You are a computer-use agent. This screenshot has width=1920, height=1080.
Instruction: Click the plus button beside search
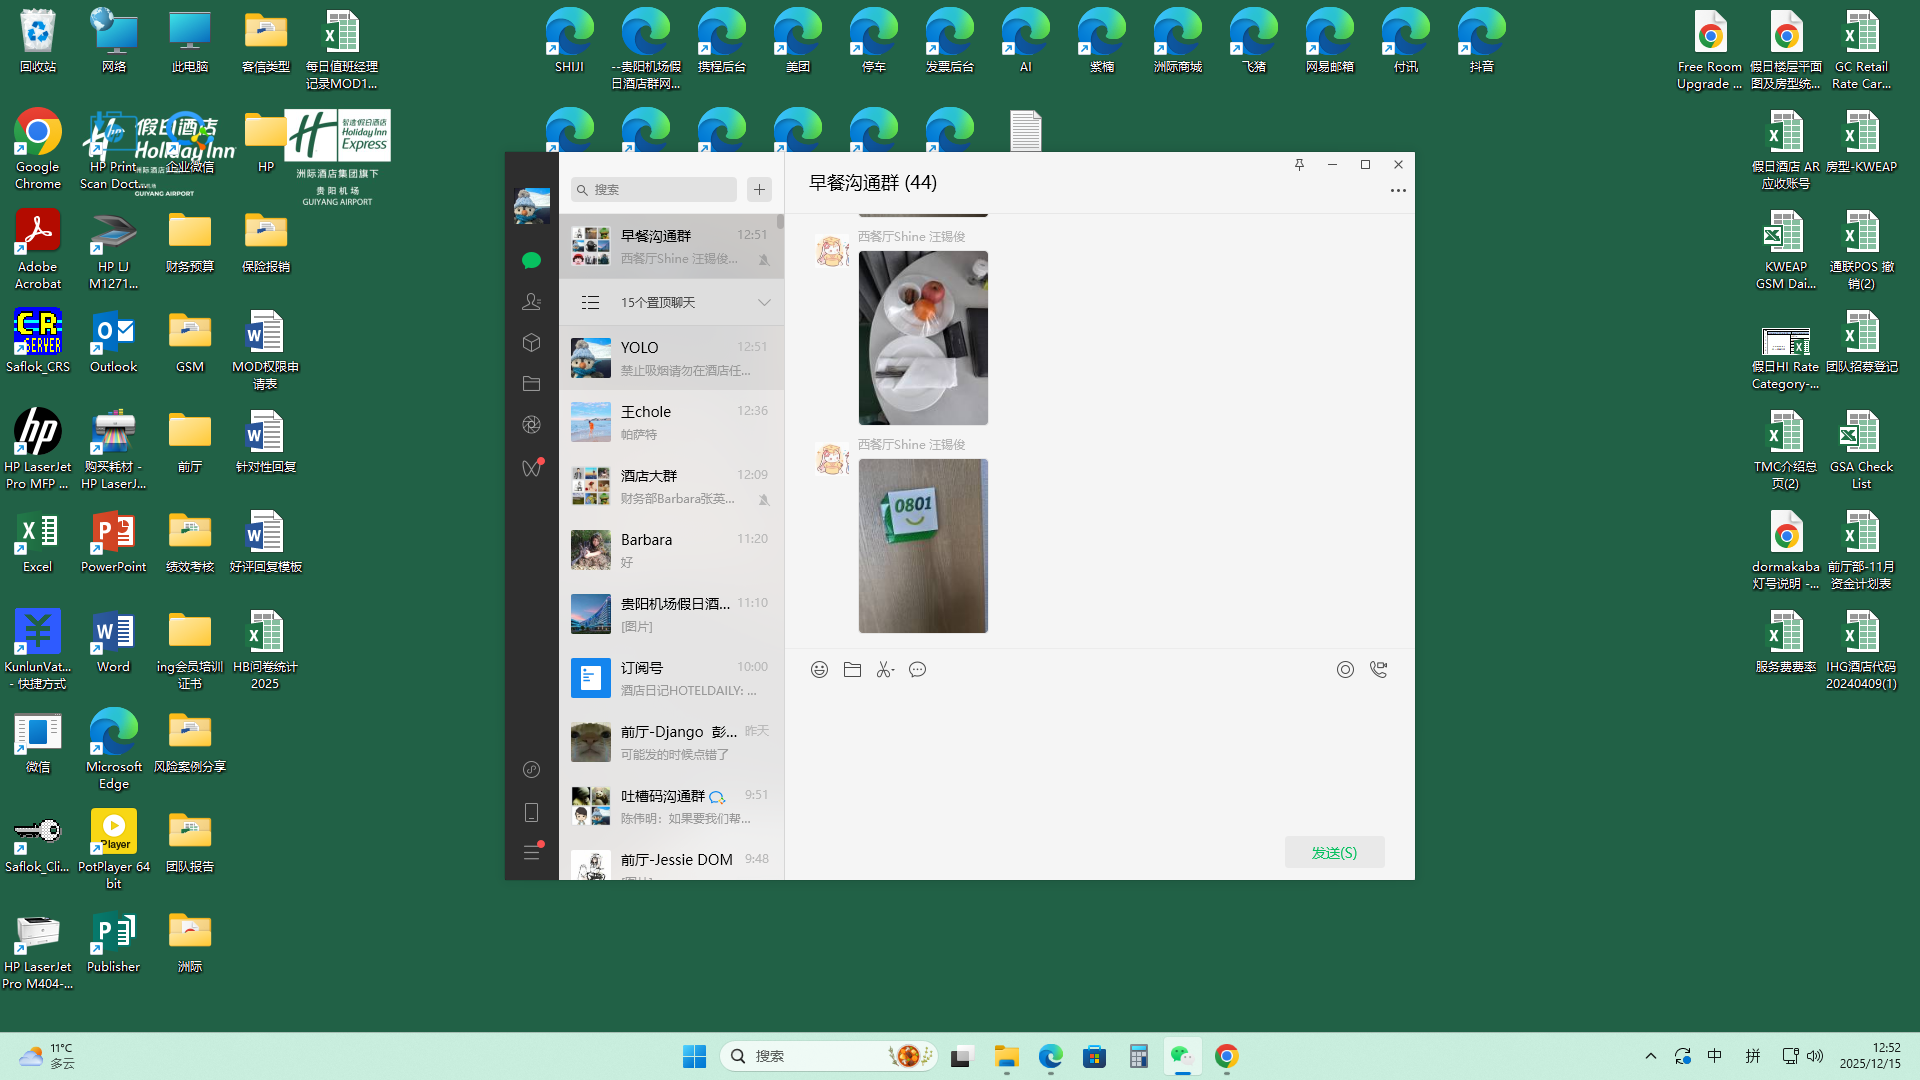coord(759,189)
